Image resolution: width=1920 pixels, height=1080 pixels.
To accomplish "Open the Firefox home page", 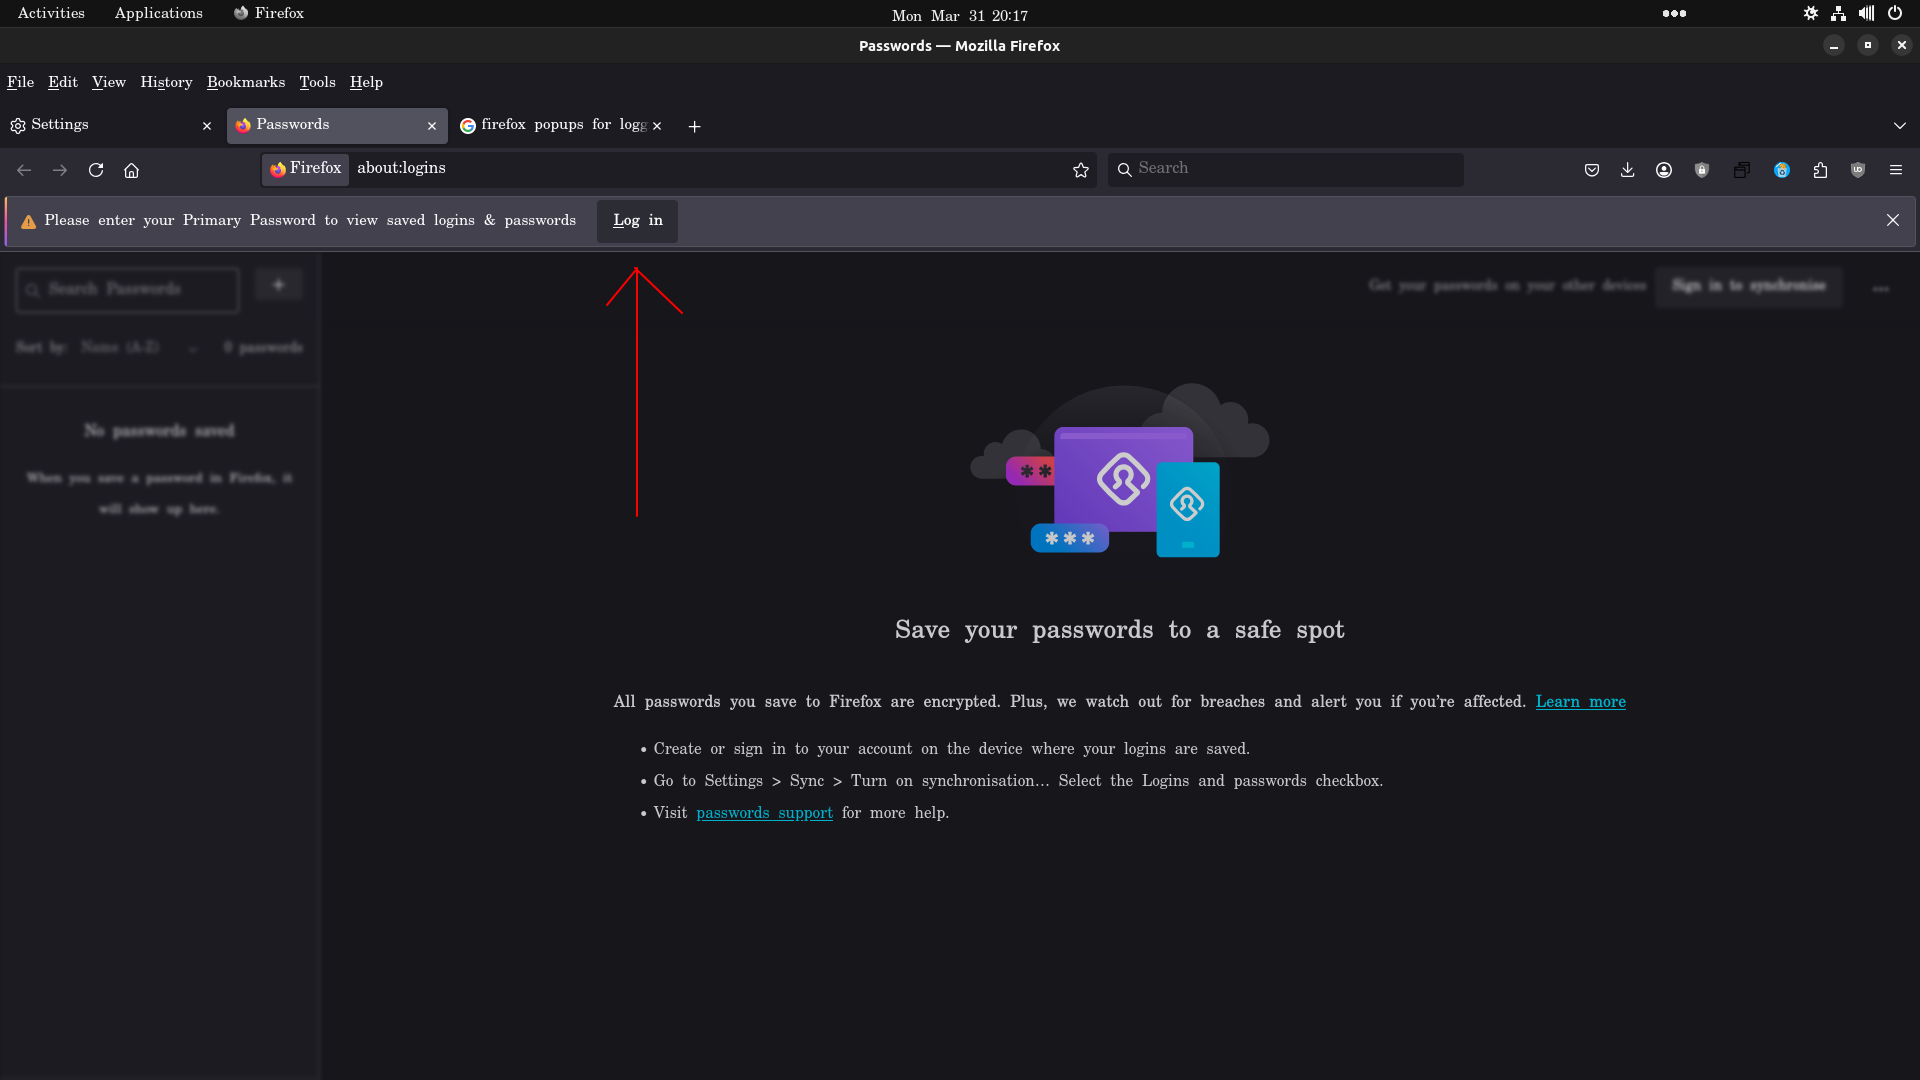I will pyautogui.click(x=131, y=170).
